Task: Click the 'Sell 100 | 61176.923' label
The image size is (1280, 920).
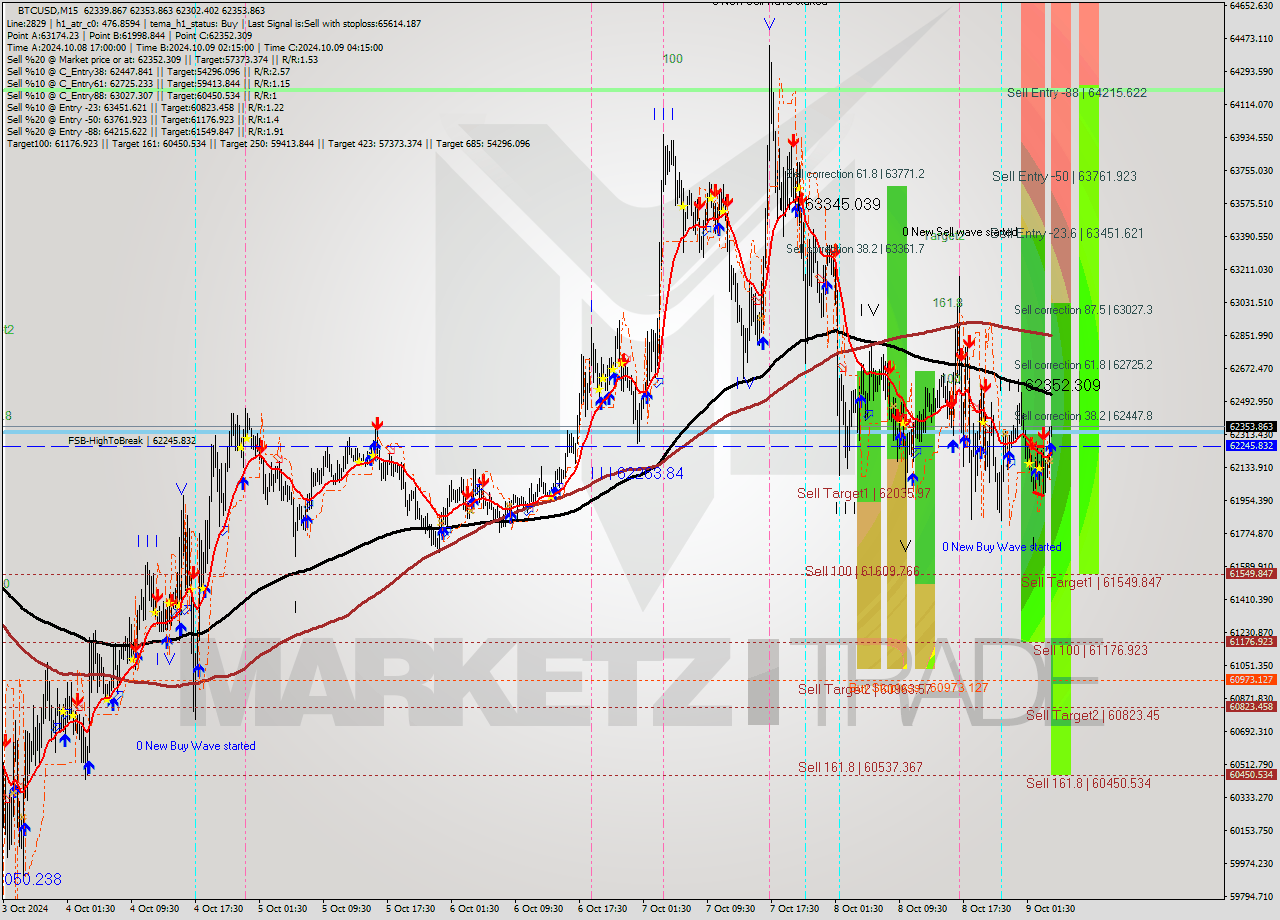Action: click(x=1090, y=650)
